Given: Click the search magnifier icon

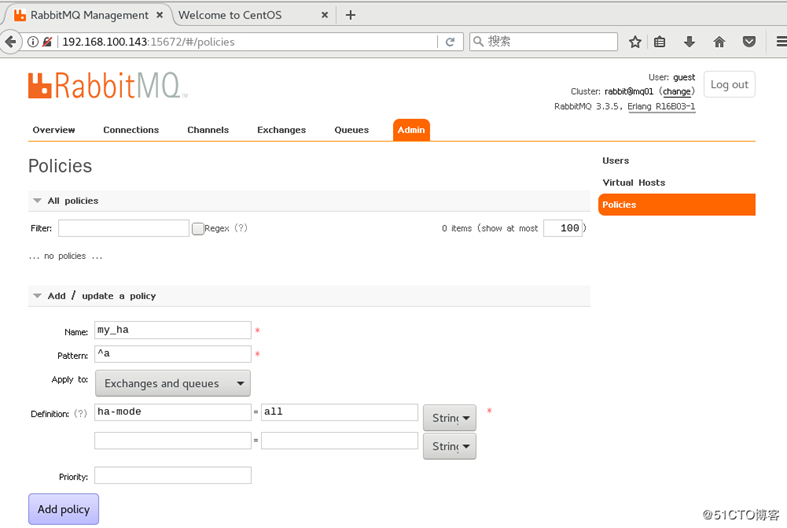Looking at the screenshot, I should pos(478,41).
